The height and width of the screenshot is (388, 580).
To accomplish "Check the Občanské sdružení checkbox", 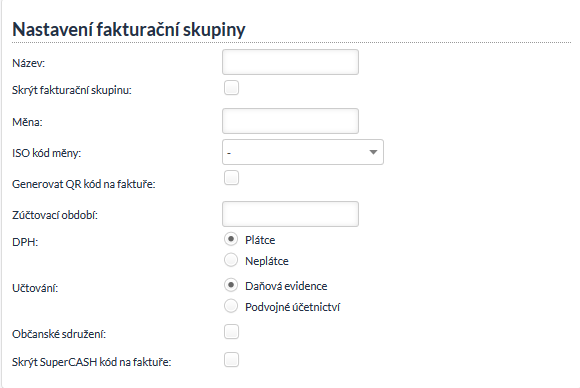I will coord(231,332).
